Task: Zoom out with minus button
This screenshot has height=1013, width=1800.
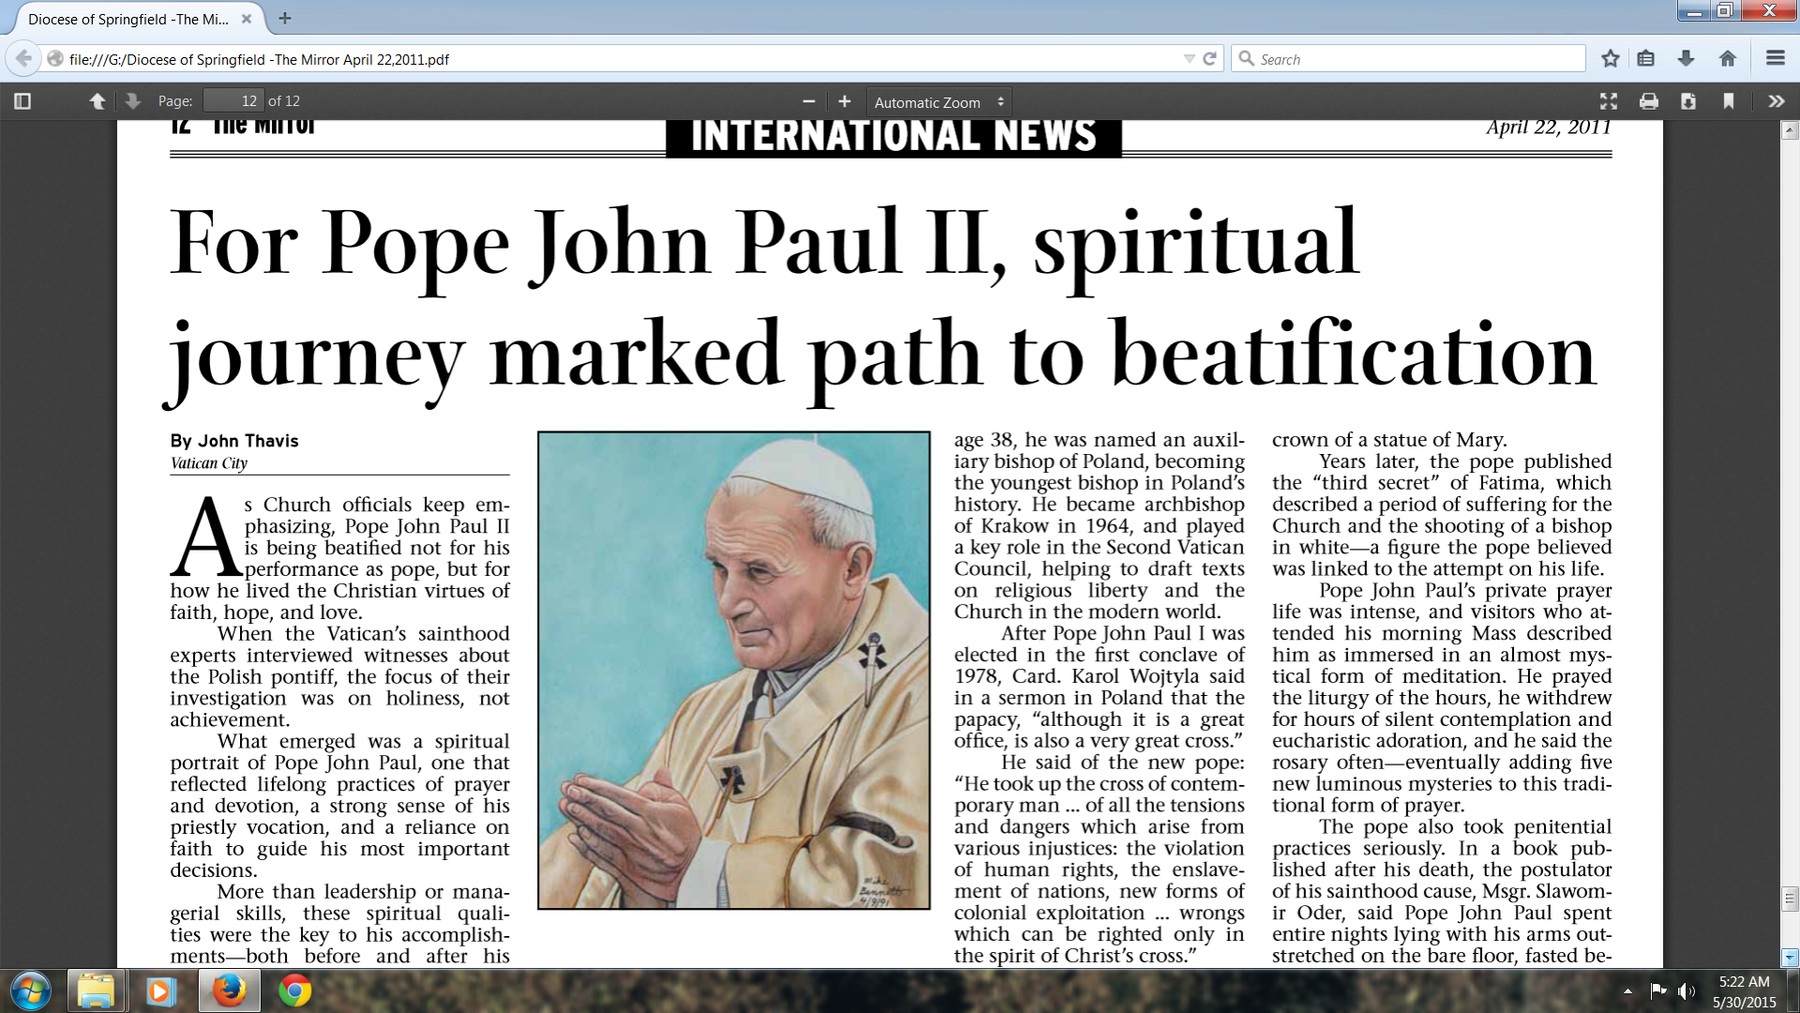Action: [x=809, y=101]
